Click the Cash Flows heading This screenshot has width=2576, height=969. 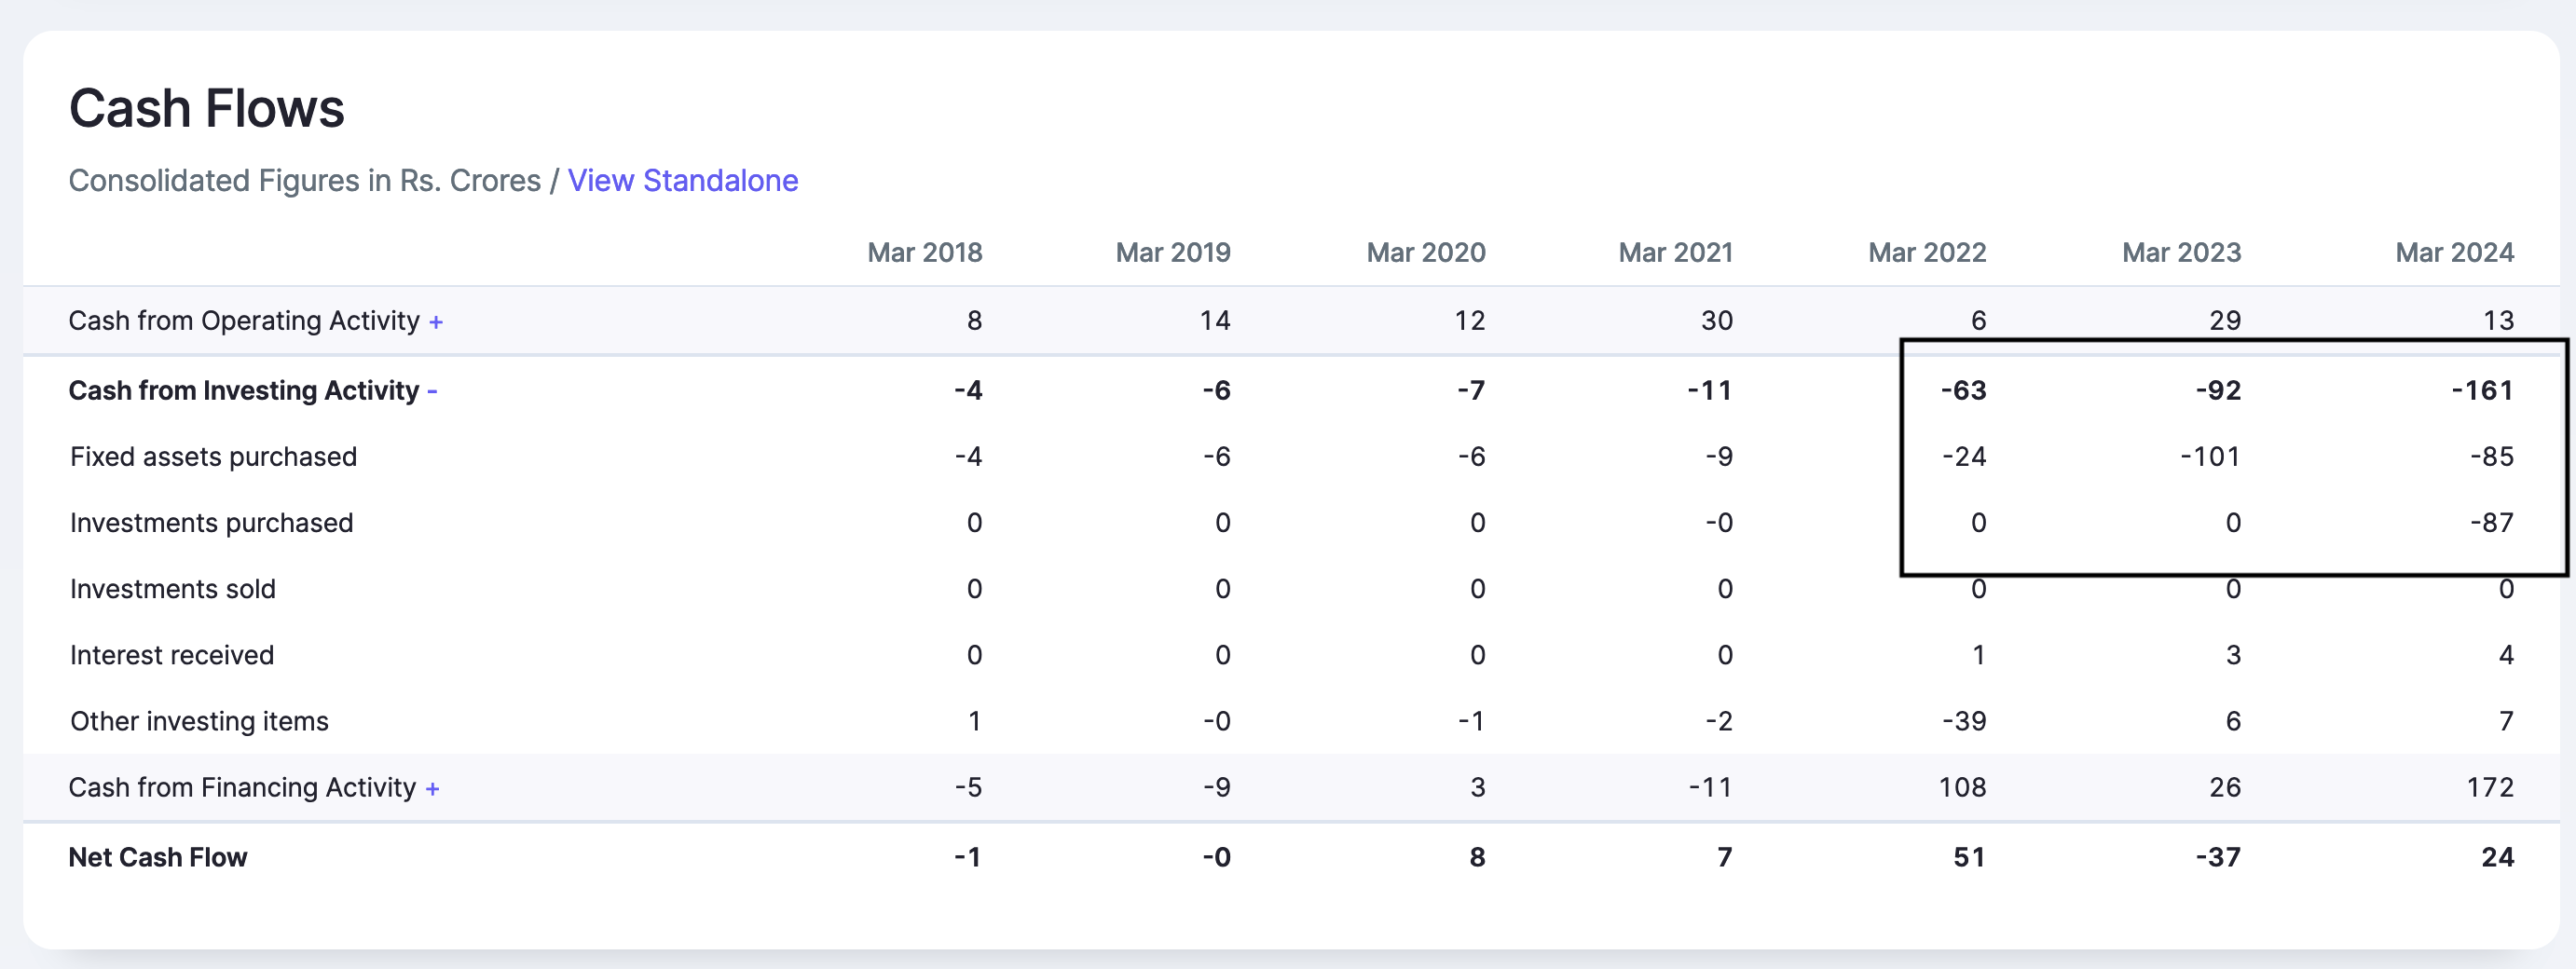(206, 109)
